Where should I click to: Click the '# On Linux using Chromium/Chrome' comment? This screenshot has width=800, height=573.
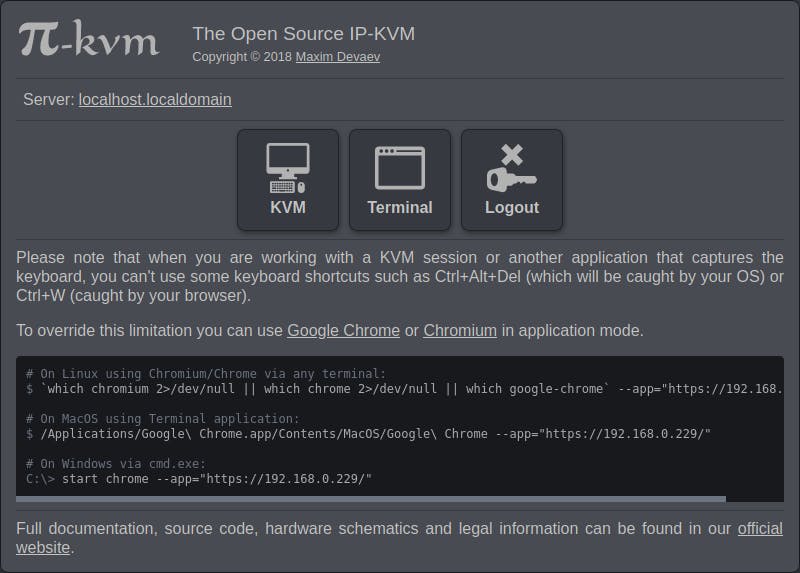206,374
